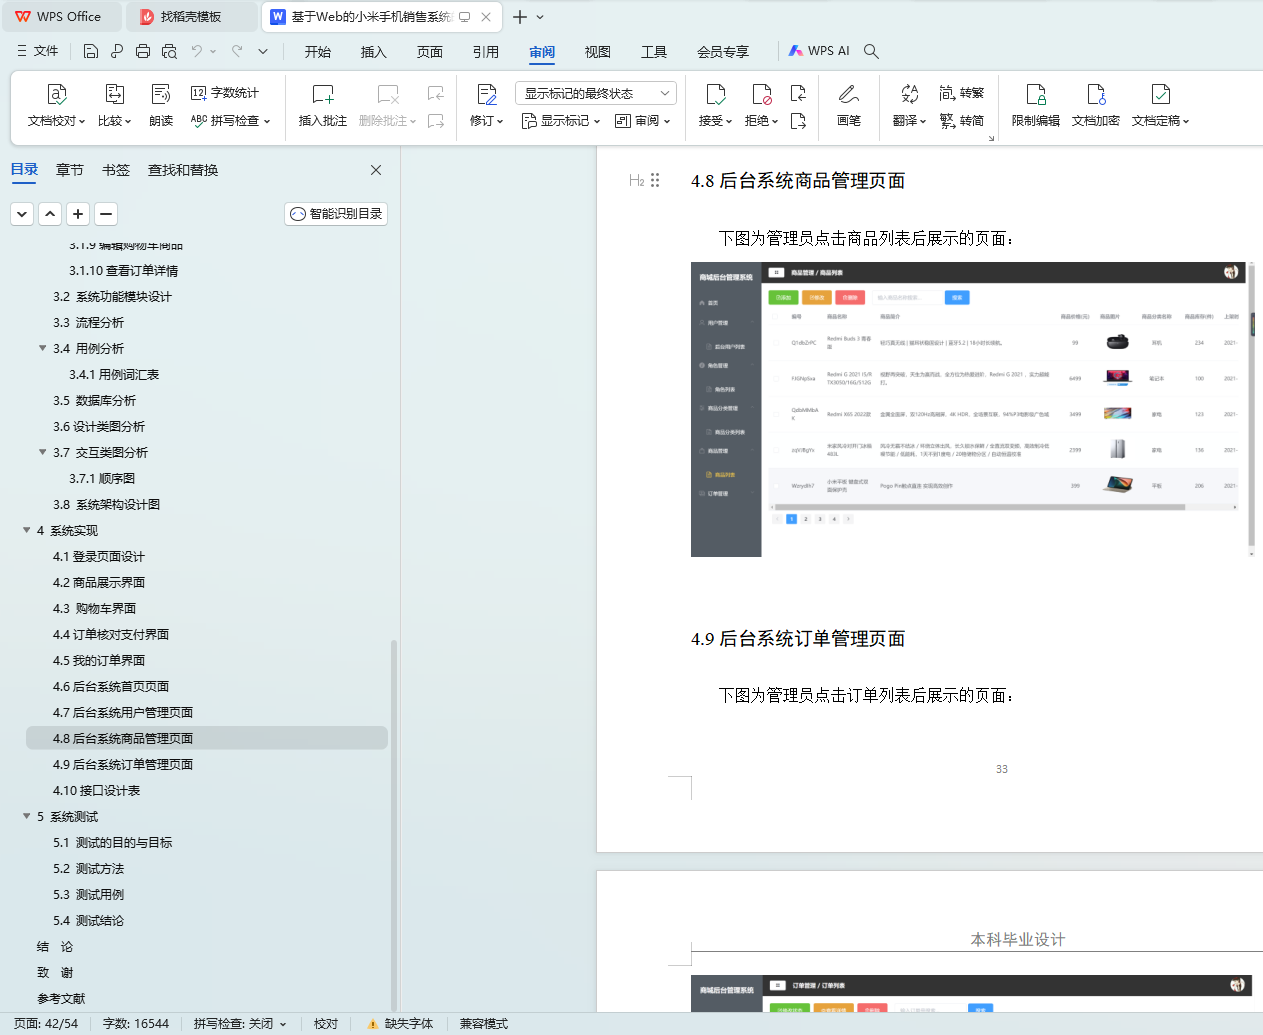Click the plus button in outline pane
The image size is (1263, 1035).
coord(78,214)
